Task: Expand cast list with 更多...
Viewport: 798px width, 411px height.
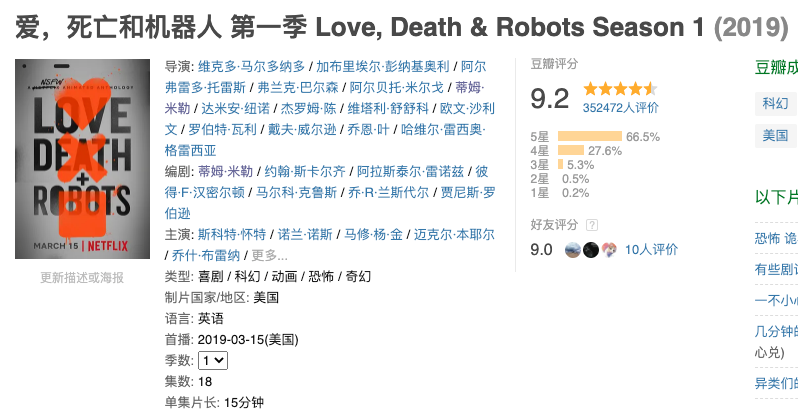Action: (x=270, y=255)
